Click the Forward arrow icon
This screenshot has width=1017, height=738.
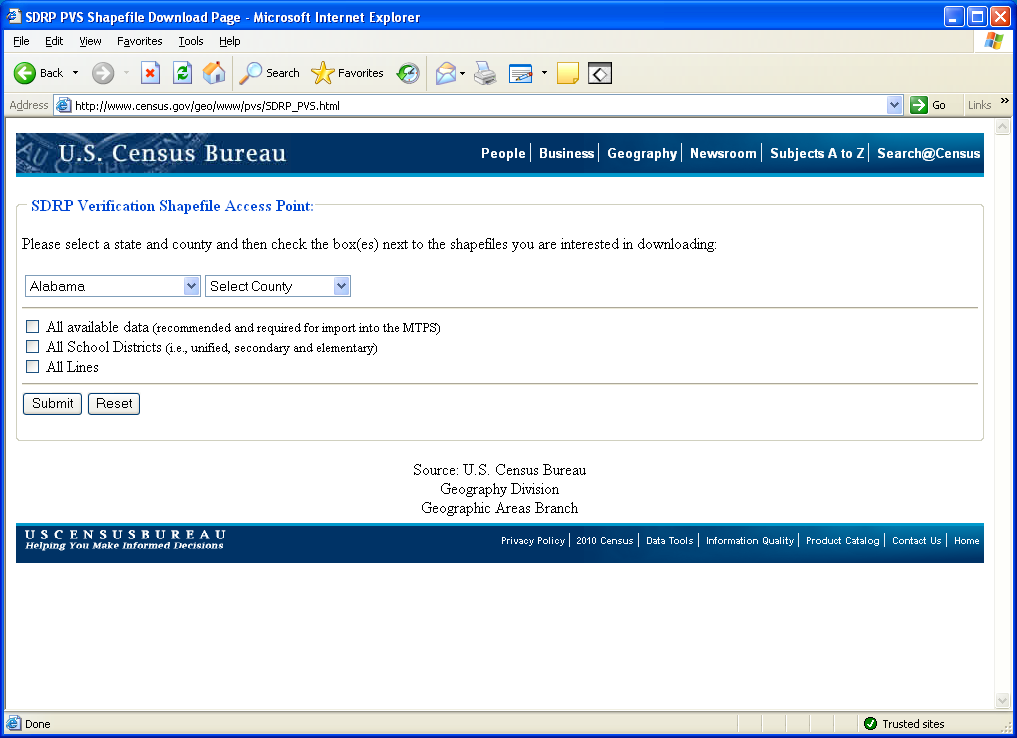(x=102, y=73)
